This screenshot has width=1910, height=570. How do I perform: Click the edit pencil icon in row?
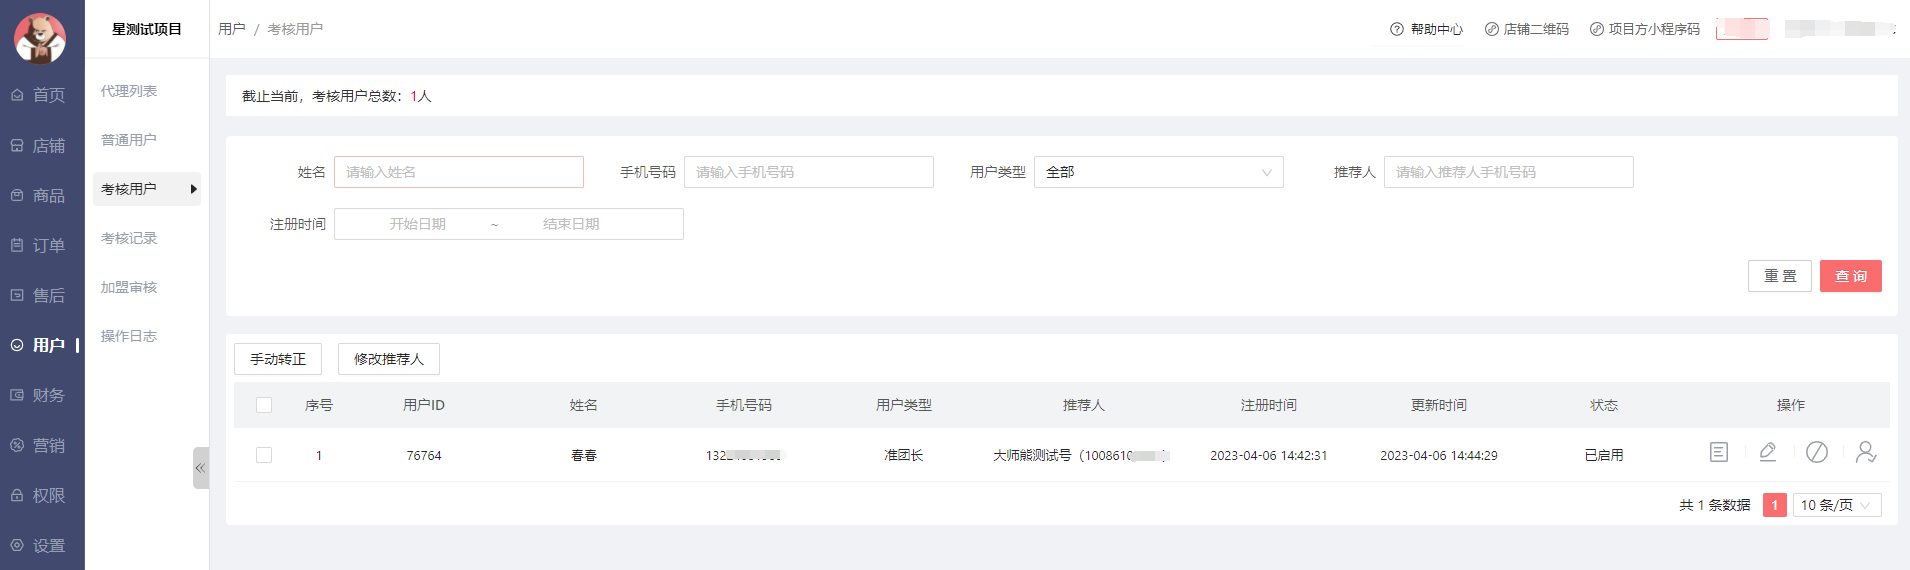coord(1767,453)
